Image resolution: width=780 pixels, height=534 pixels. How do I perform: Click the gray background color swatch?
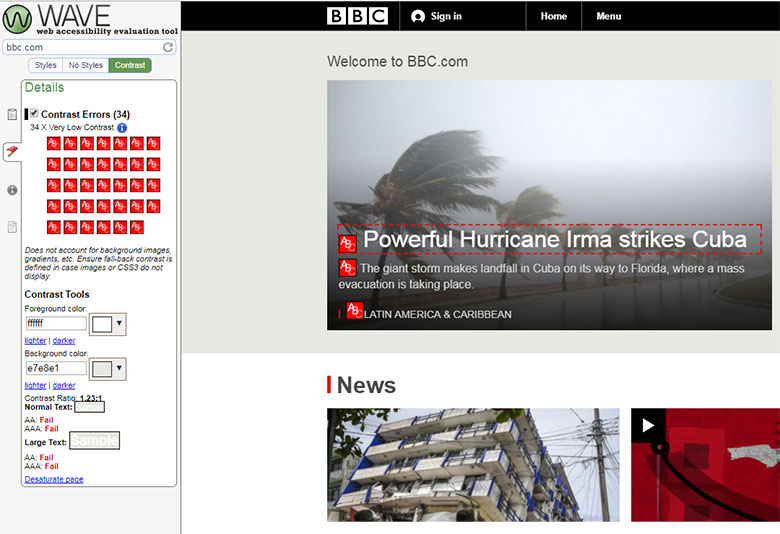pos(102,369)
